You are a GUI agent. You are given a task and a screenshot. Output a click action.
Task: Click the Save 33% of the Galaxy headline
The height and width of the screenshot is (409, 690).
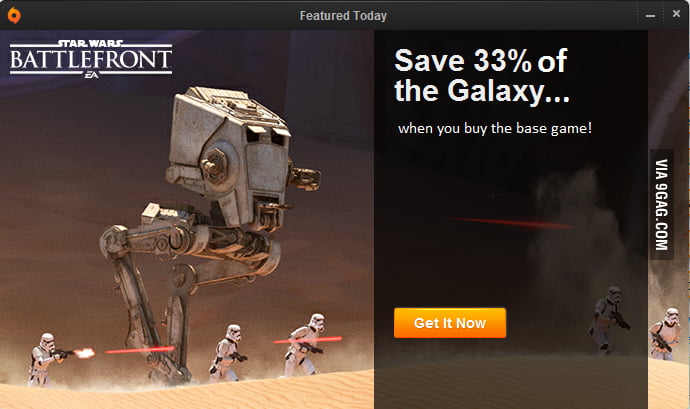[x=481, y=75]
